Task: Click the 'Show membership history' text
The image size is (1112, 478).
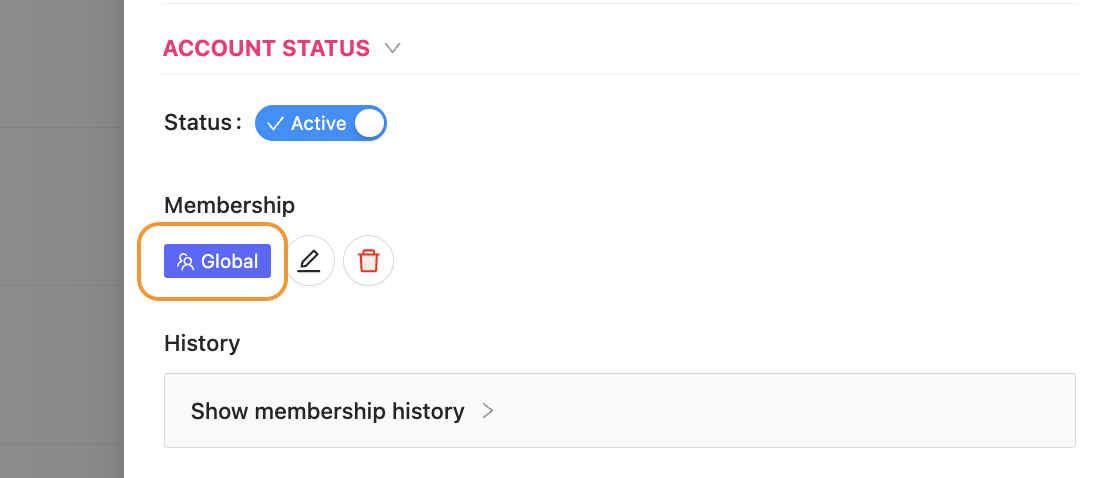Action: [x=327, y=411]
